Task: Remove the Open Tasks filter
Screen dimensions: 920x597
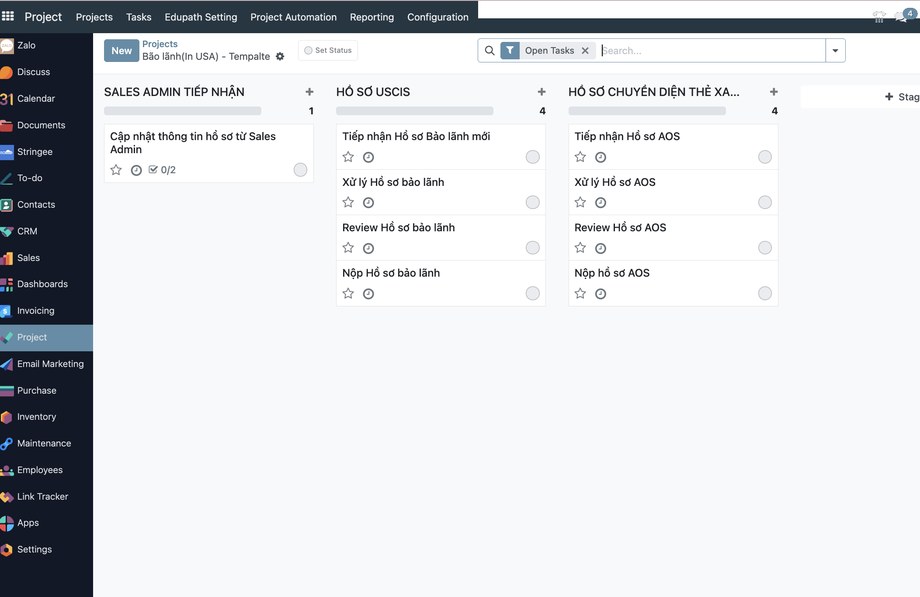Action: 585,50
